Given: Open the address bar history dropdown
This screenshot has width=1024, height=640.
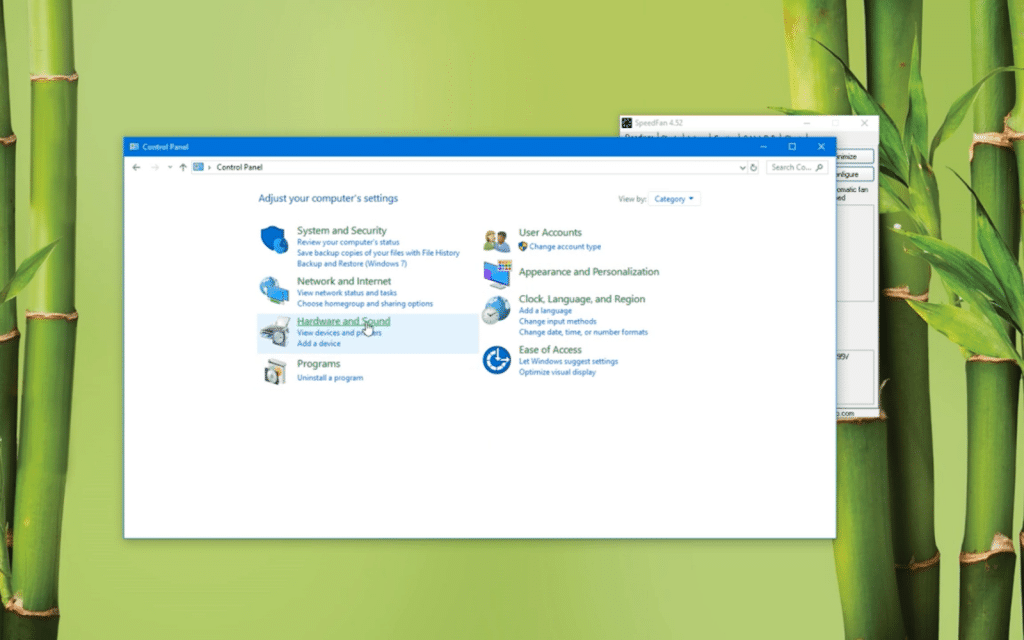Looking at the screenshot, I should pos(742,168).
